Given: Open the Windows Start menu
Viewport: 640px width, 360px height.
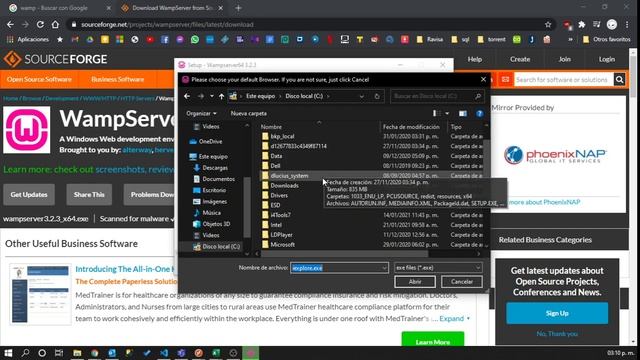Looking at the screenshot, I should [x=8, y=353].
